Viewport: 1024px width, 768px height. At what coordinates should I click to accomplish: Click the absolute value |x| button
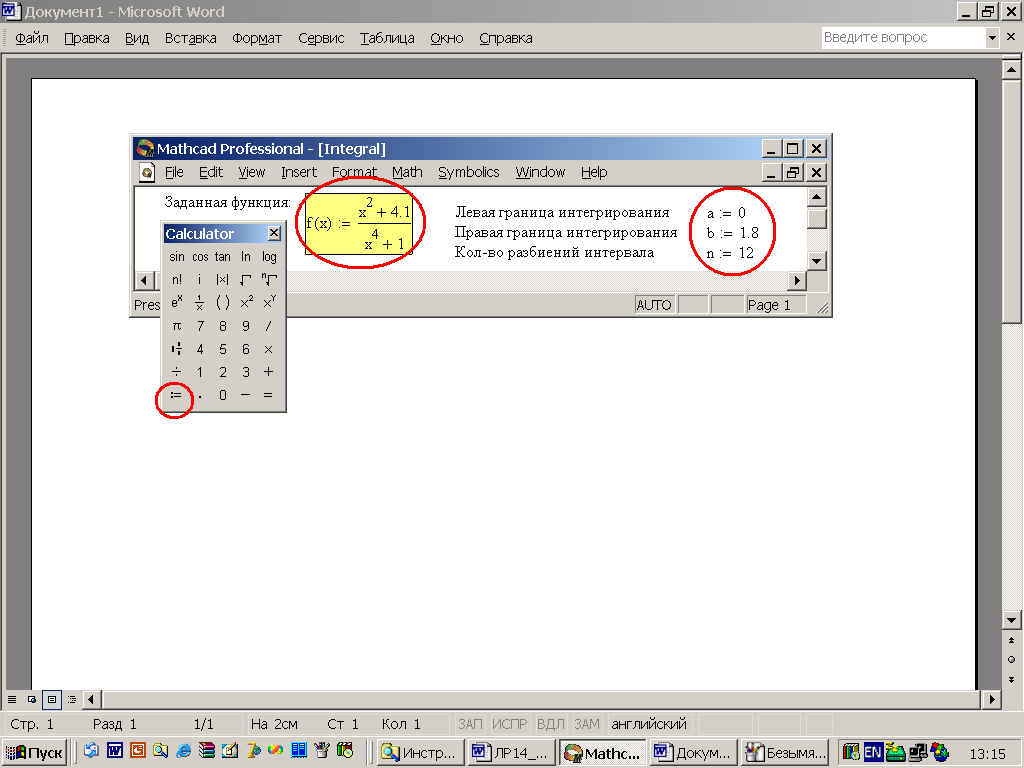(223, 280)
